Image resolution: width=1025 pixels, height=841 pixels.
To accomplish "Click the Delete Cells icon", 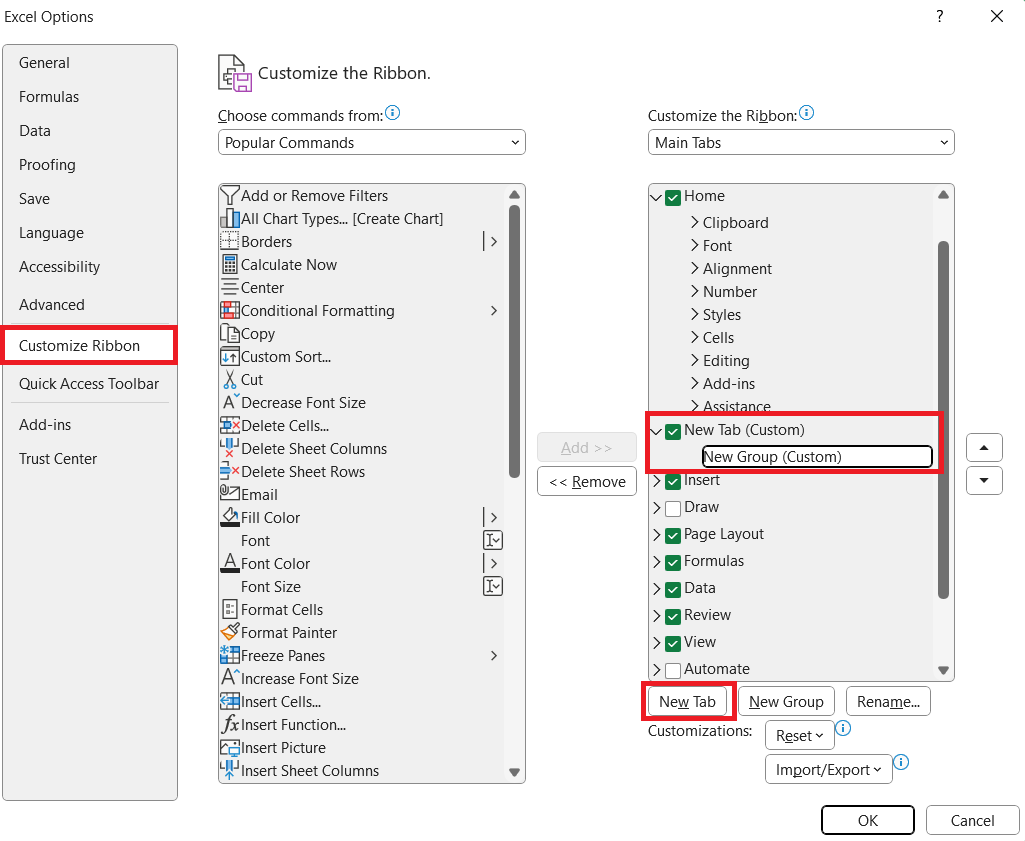I will [229, 425].
